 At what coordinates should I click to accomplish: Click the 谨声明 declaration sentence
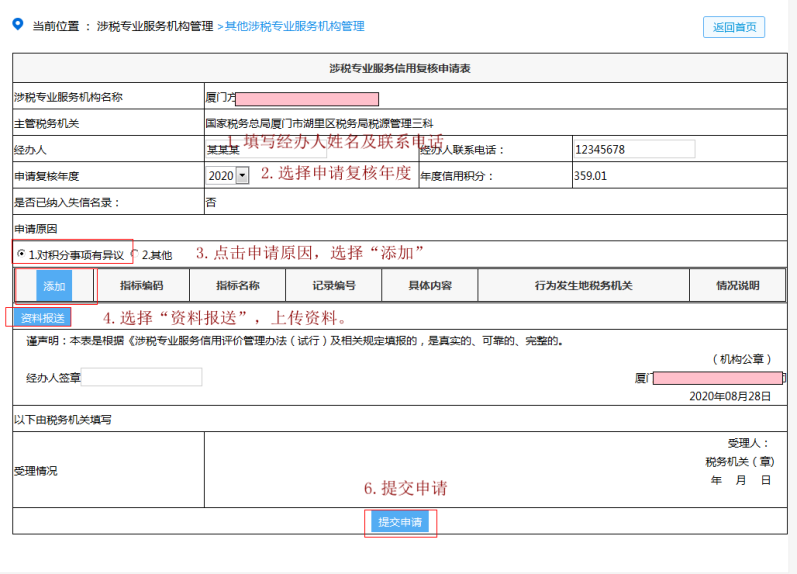coord(295,341)
